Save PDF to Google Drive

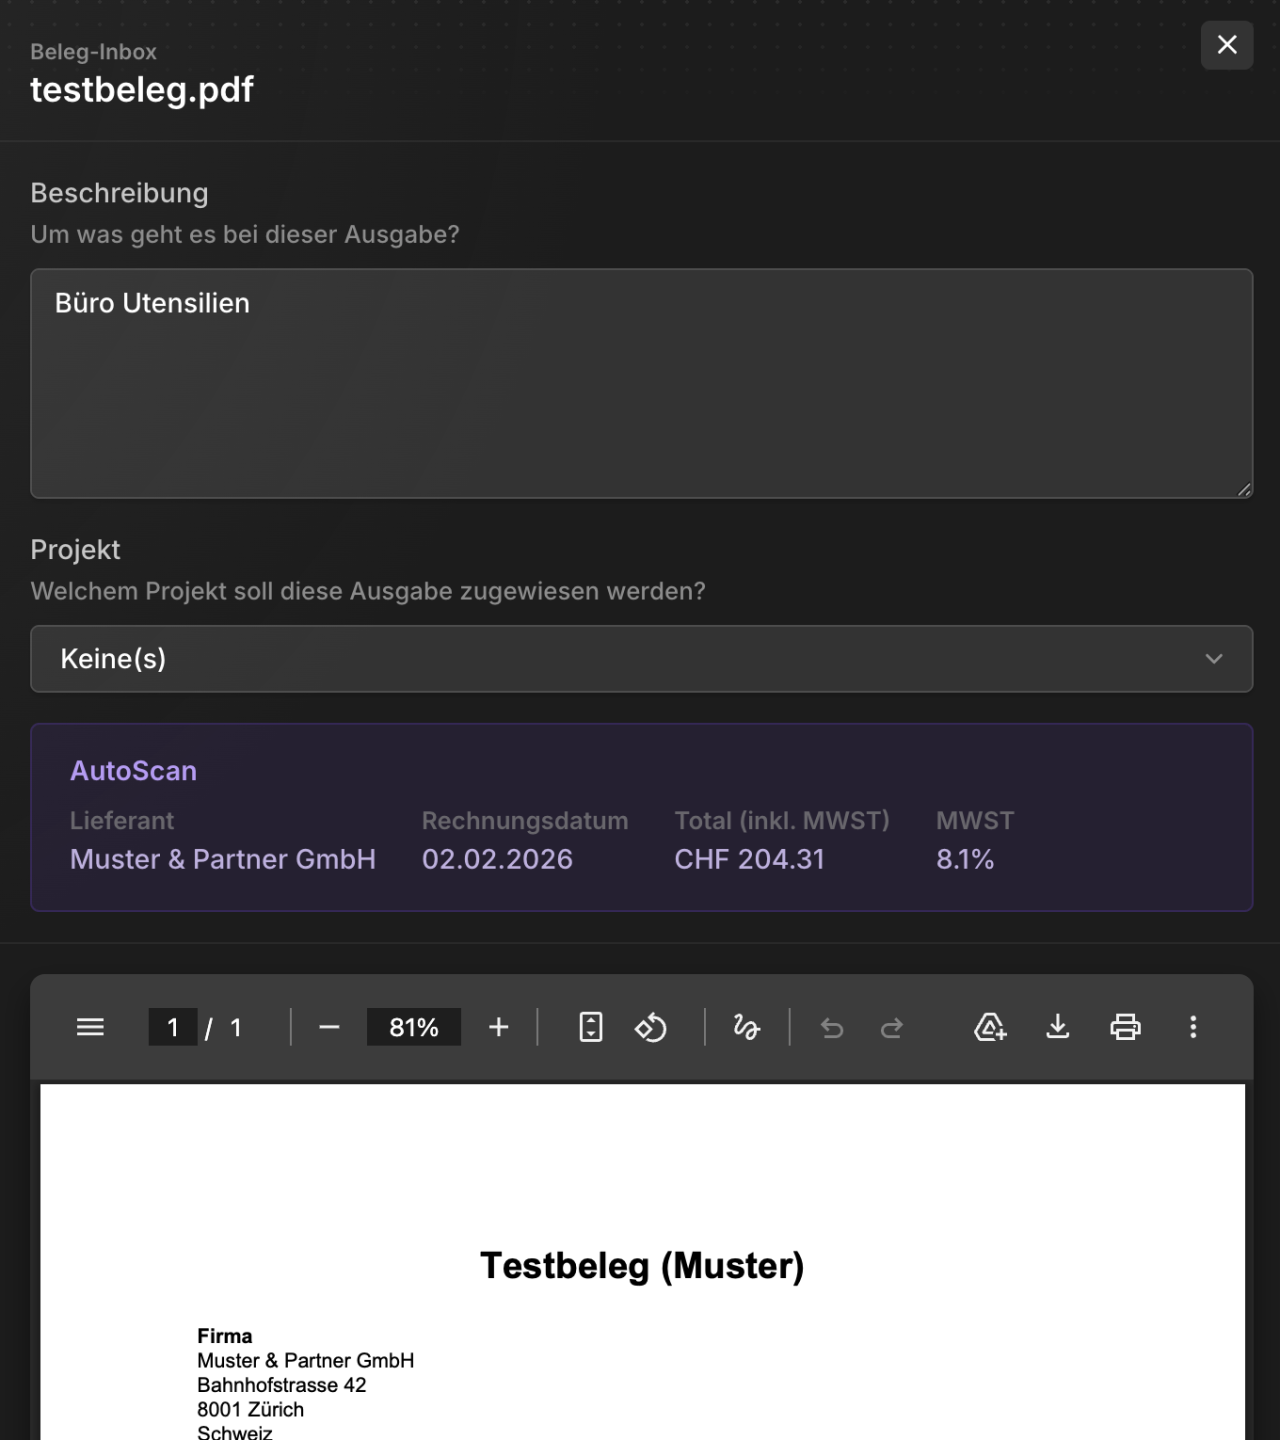tap(990, 1027)
